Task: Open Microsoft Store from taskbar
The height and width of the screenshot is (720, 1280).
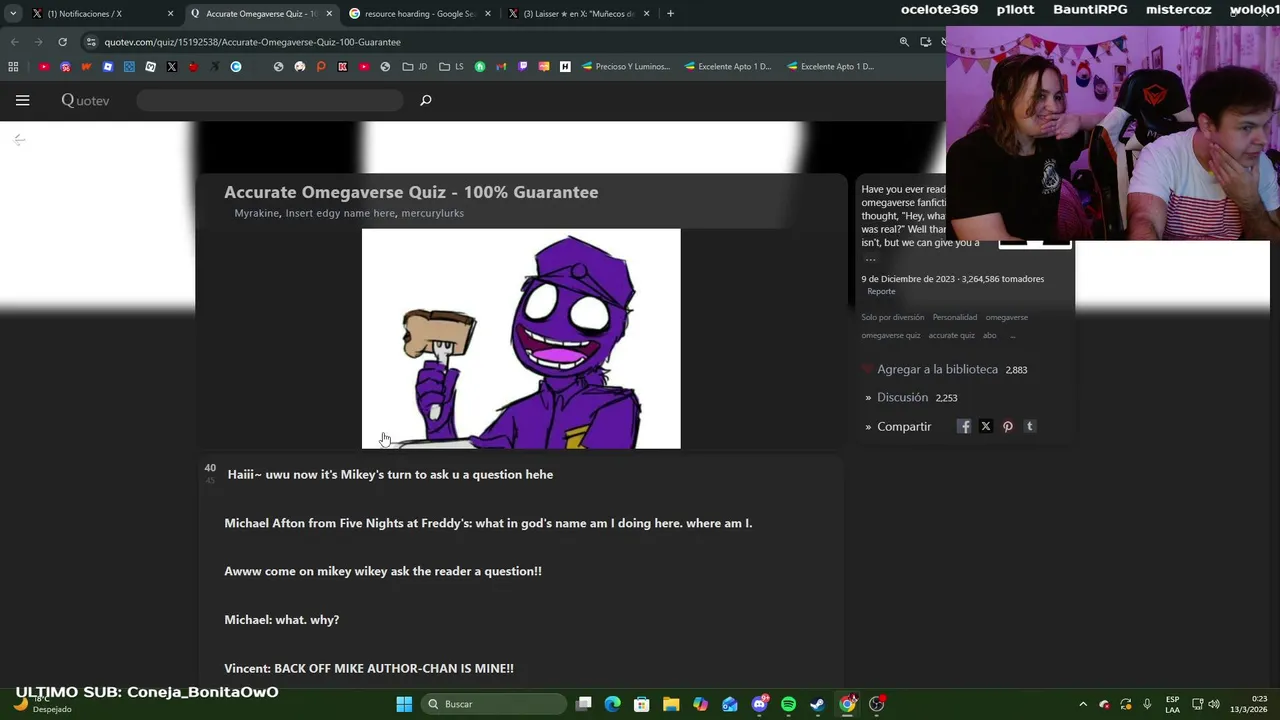Action: pos(642,704)
